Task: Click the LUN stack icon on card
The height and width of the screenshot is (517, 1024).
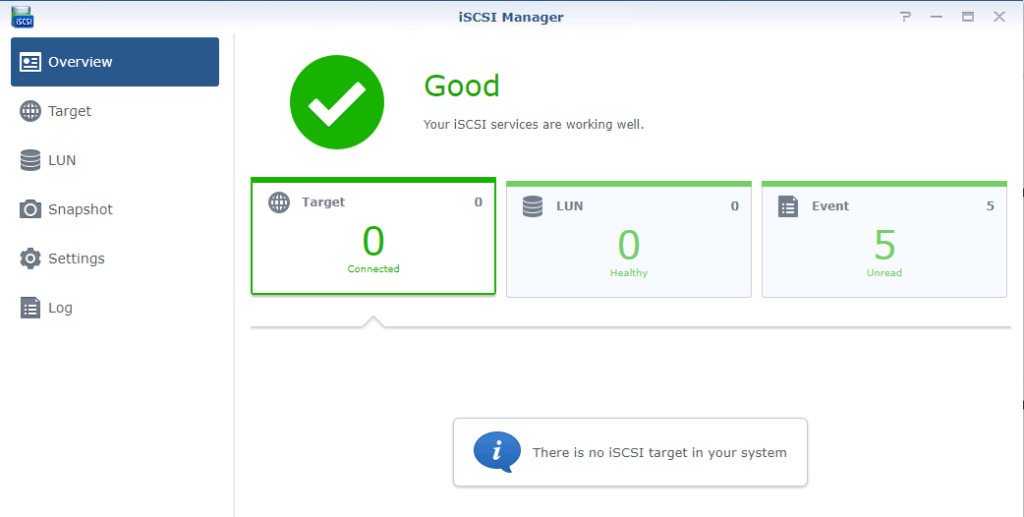Action: tap(533, 206)
